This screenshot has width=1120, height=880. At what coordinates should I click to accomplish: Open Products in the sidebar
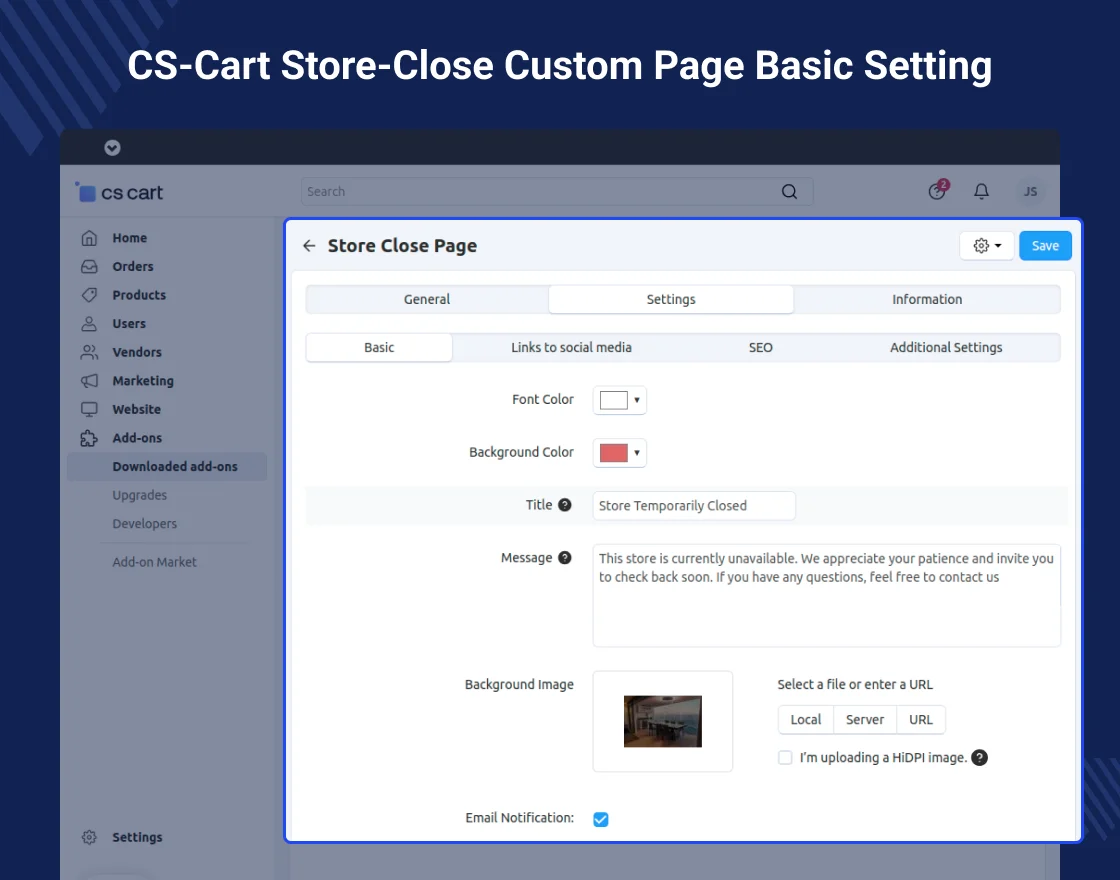pos(139,295)
